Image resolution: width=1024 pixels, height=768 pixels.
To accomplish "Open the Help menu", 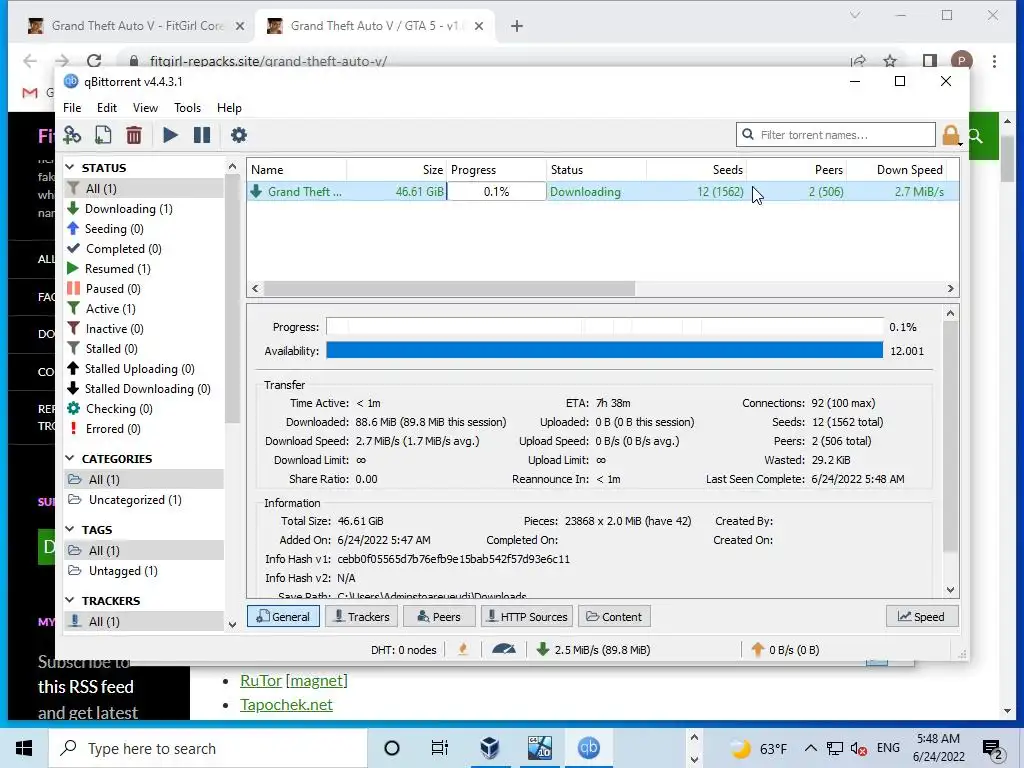I will pyautogui.click(x=229, y=108).
